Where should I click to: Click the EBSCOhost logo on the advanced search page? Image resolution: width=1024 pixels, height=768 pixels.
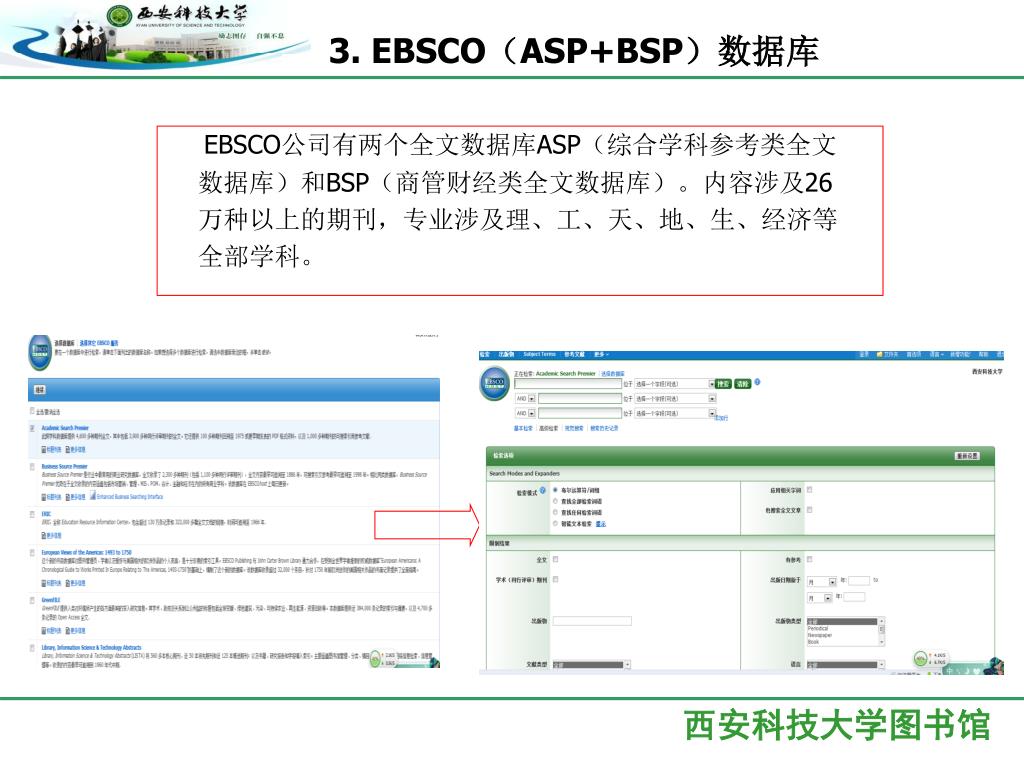[x=494, y=383]
